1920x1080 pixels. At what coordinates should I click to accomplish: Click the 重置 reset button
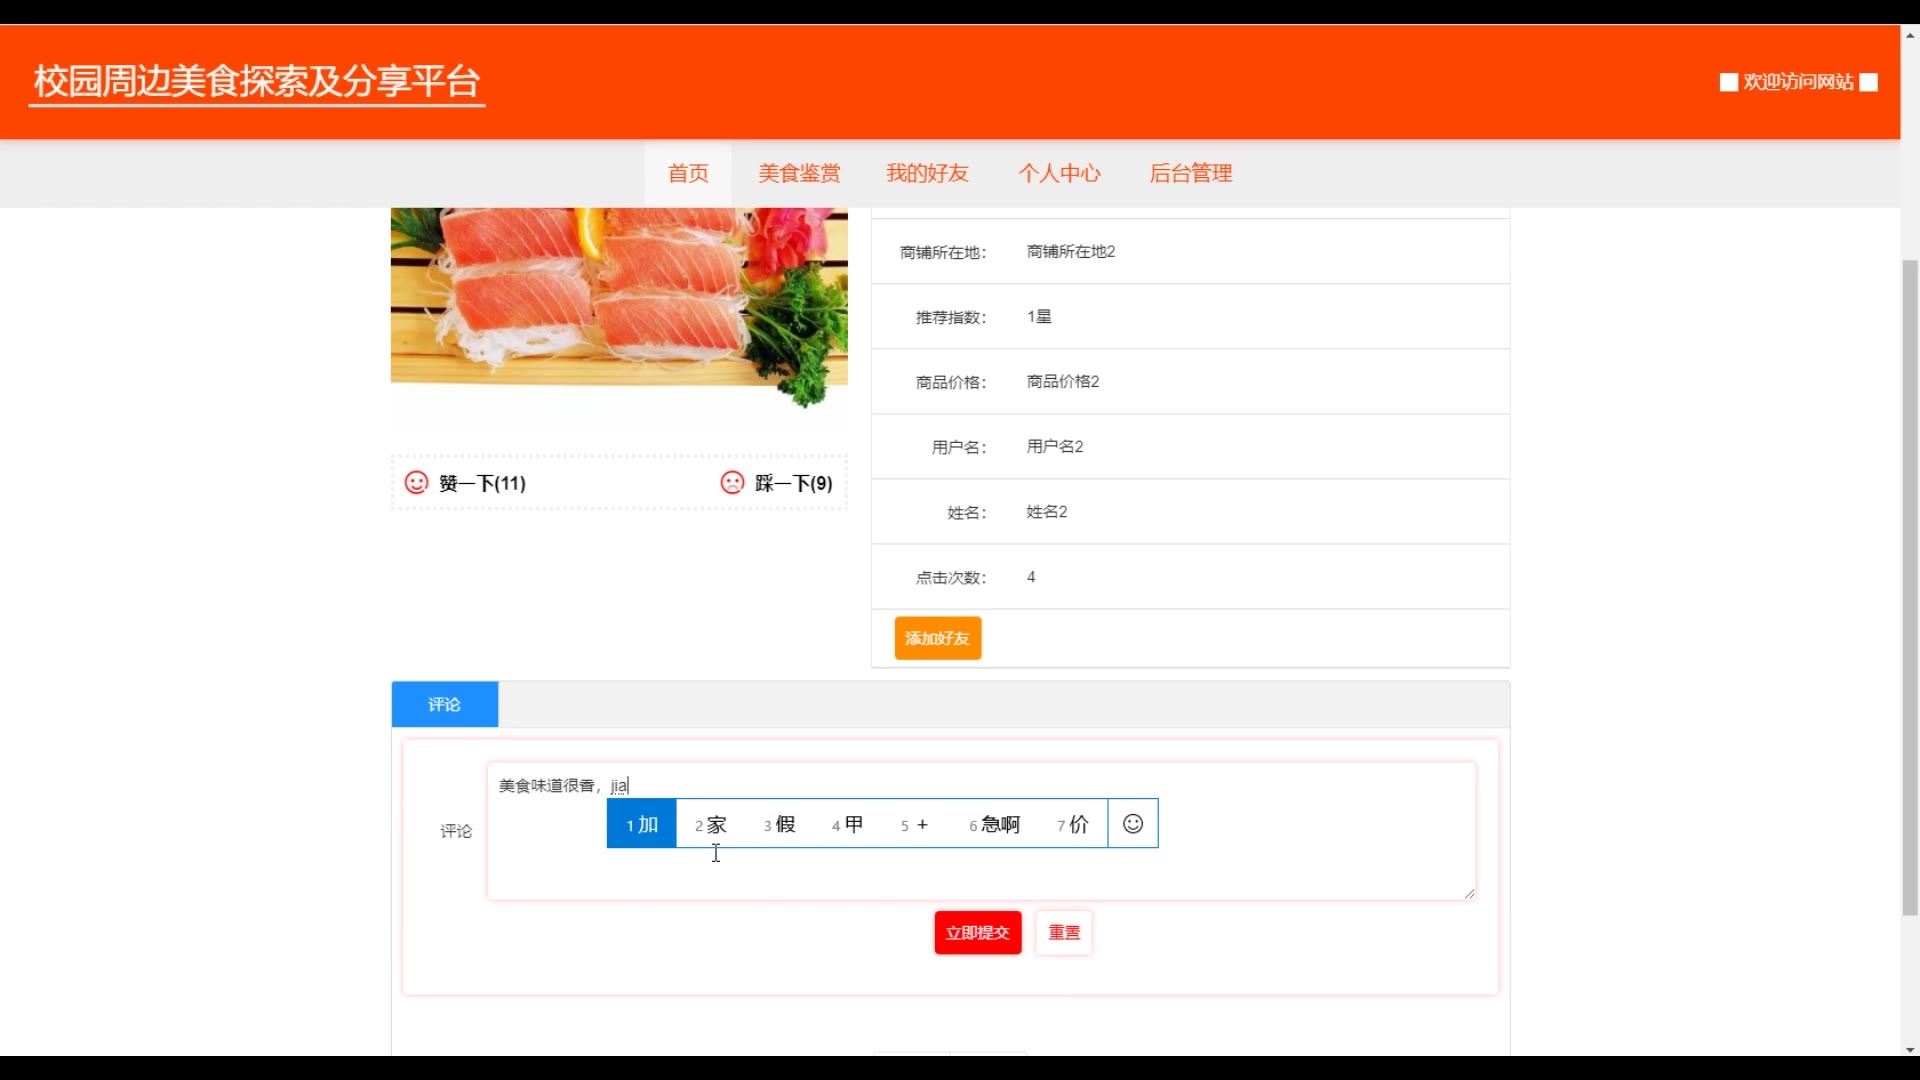[x=1063, y=932]
